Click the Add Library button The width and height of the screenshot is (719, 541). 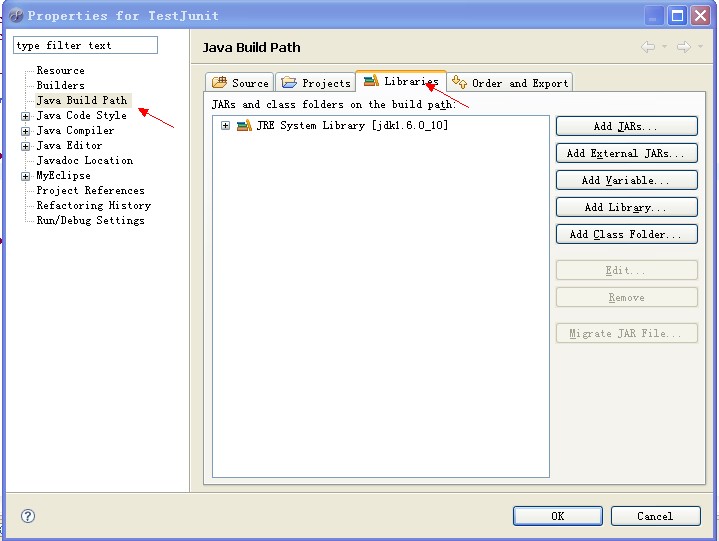626,207
